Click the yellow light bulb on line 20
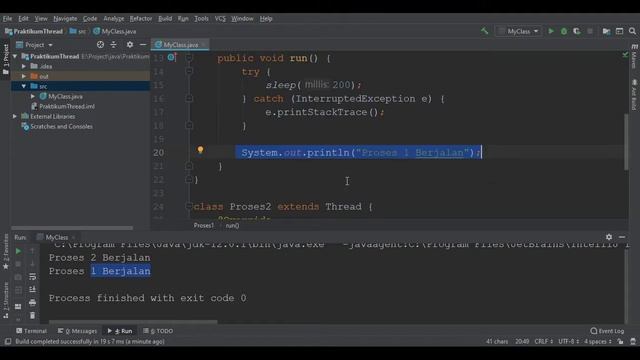 200,150
